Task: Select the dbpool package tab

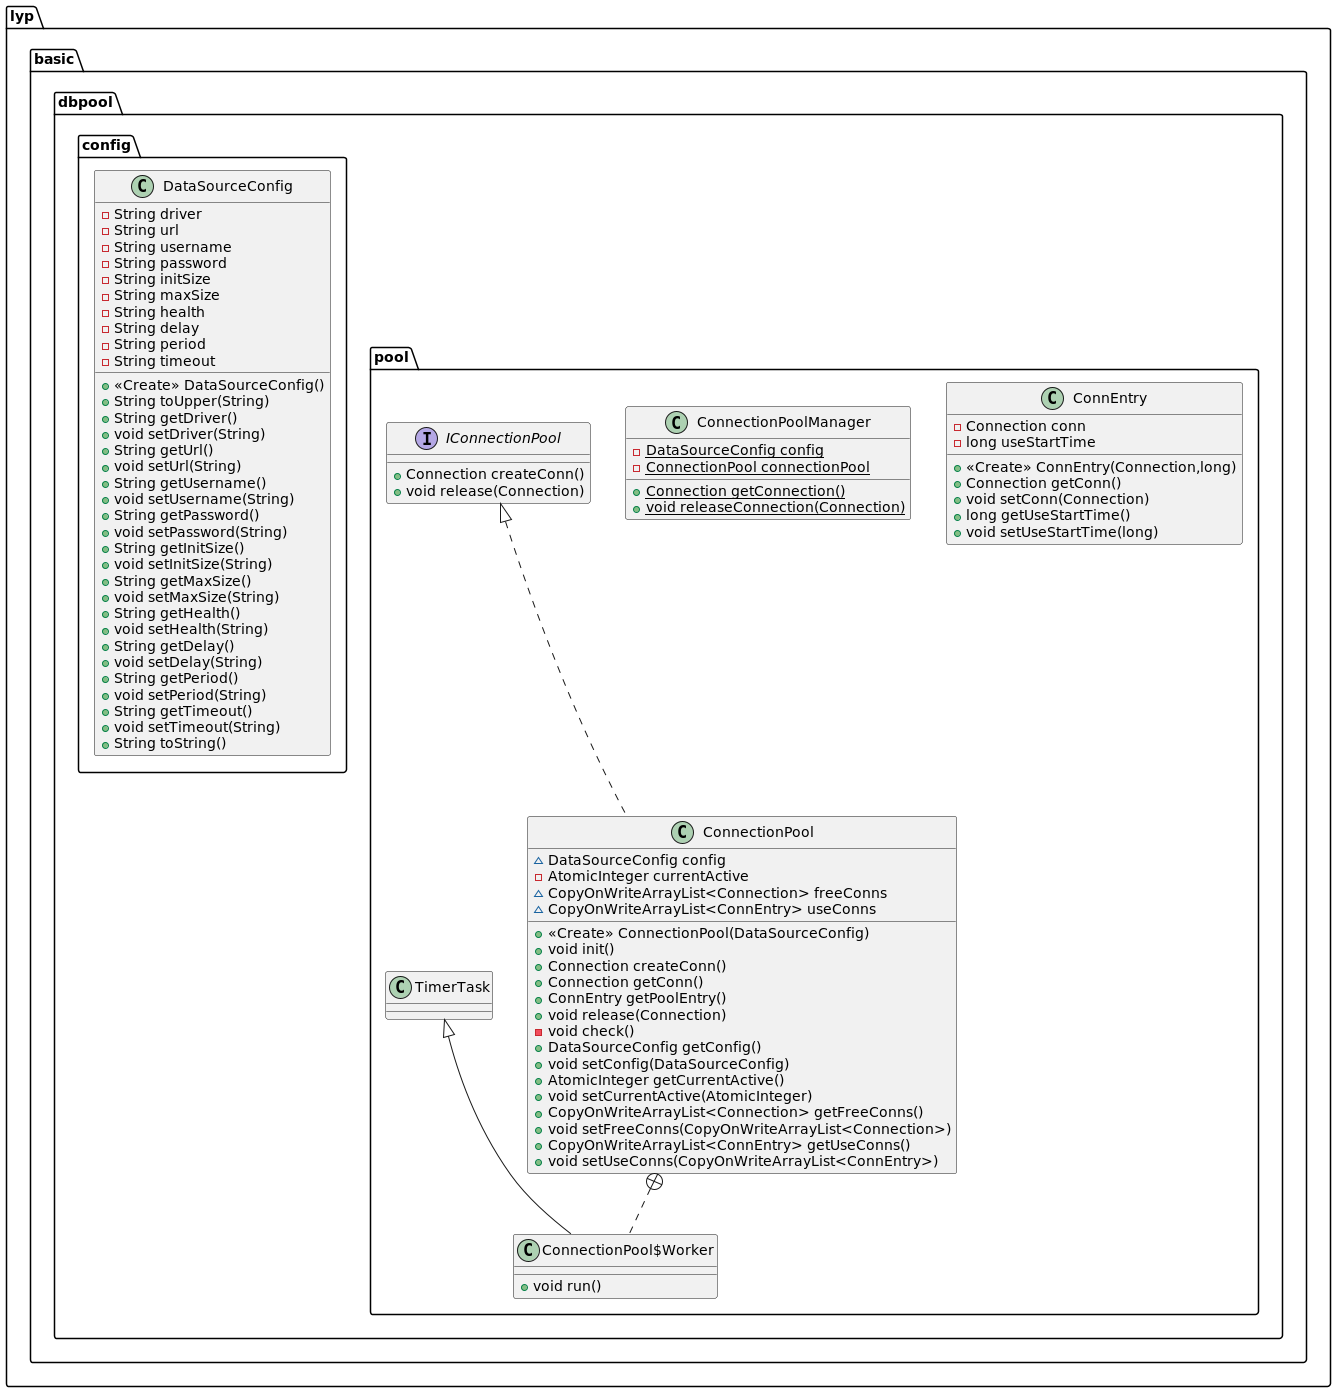Action: coord(85,102)
